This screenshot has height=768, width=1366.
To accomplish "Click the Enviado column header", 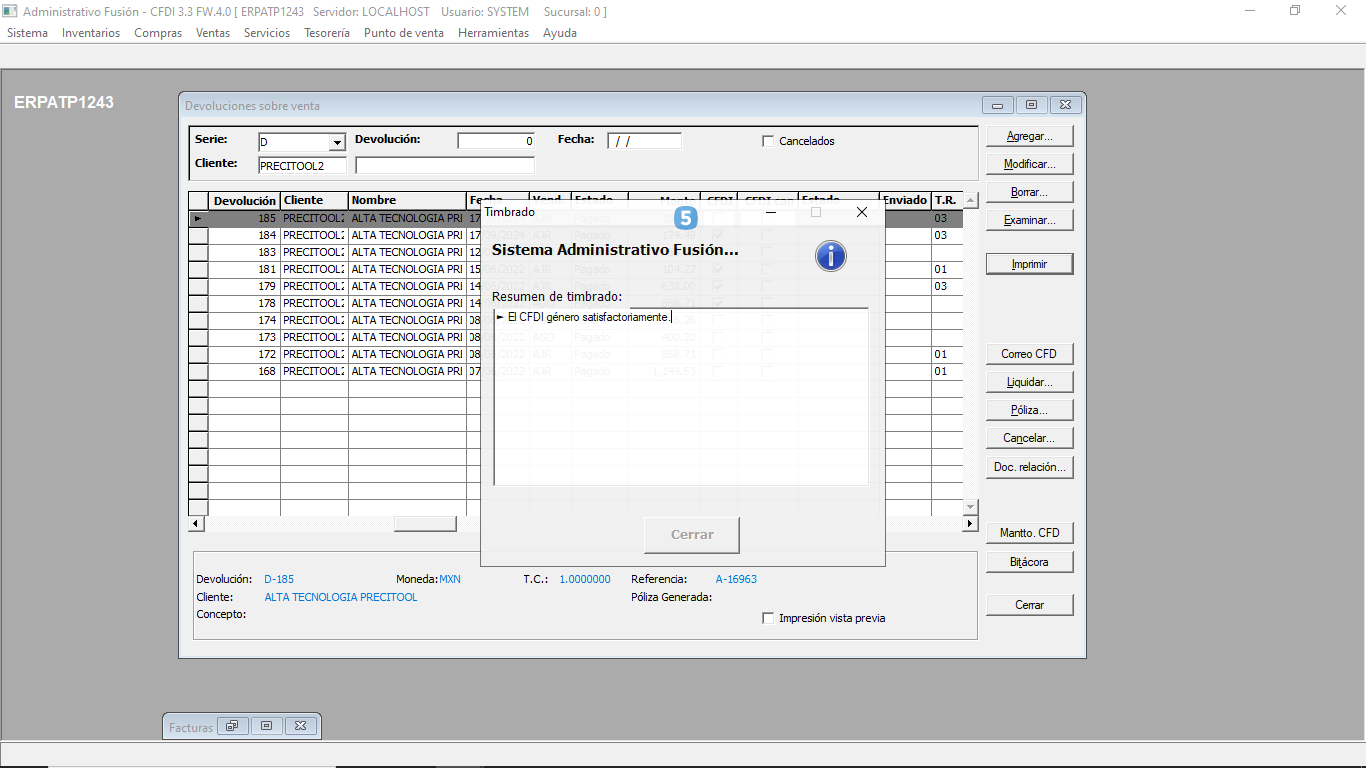I will pos(905,201).
